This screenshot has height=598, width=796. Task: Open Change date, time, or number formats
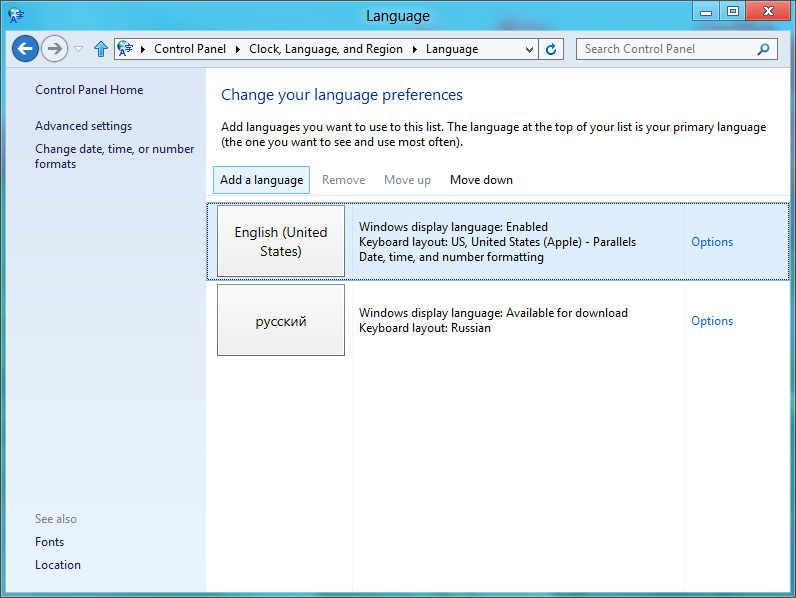pos(114,156)
